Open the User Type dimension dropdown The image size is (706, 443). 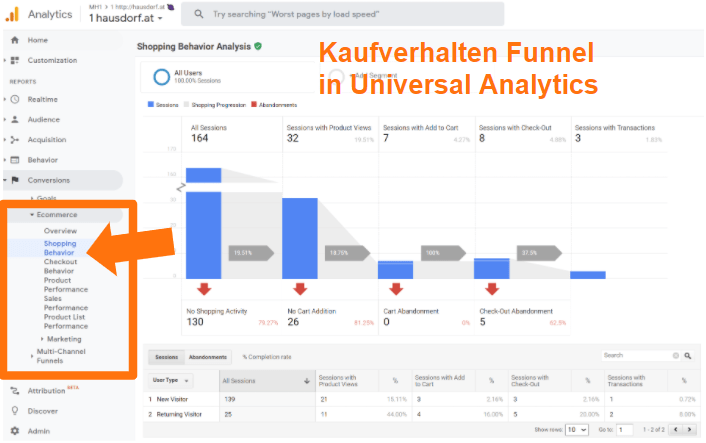[171, 380]
